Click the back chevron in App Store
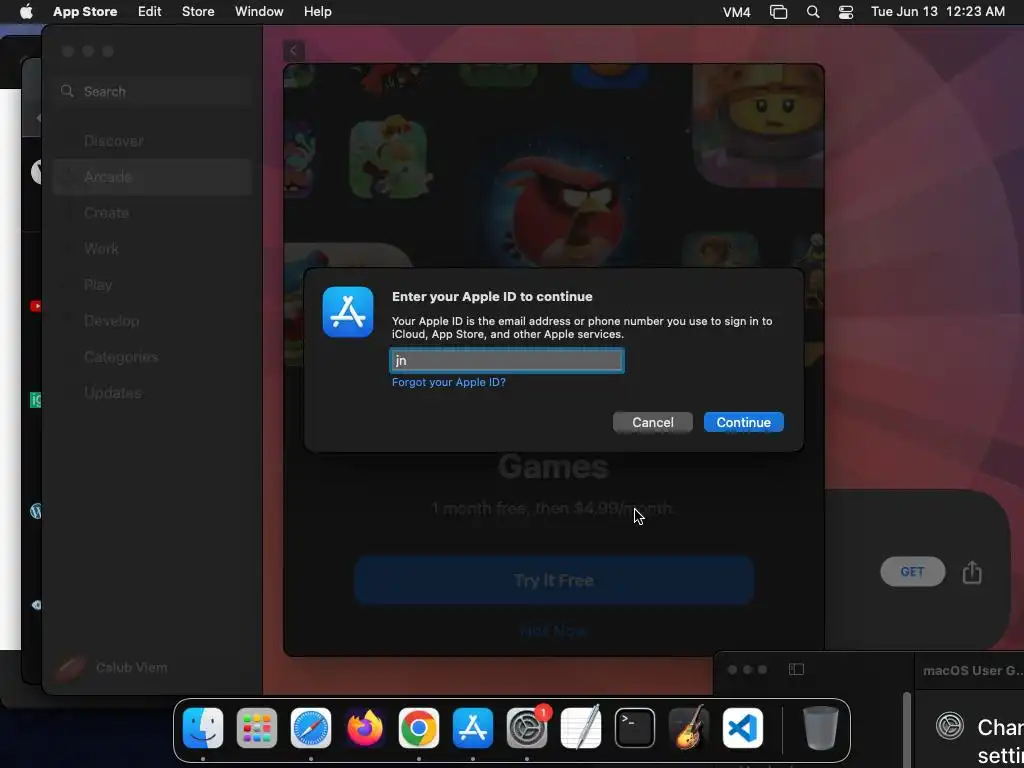 coord(293,50)
